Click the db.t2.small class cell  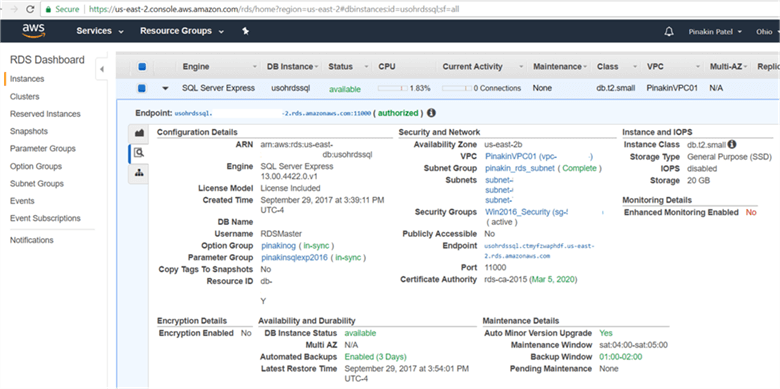[616, 88]
